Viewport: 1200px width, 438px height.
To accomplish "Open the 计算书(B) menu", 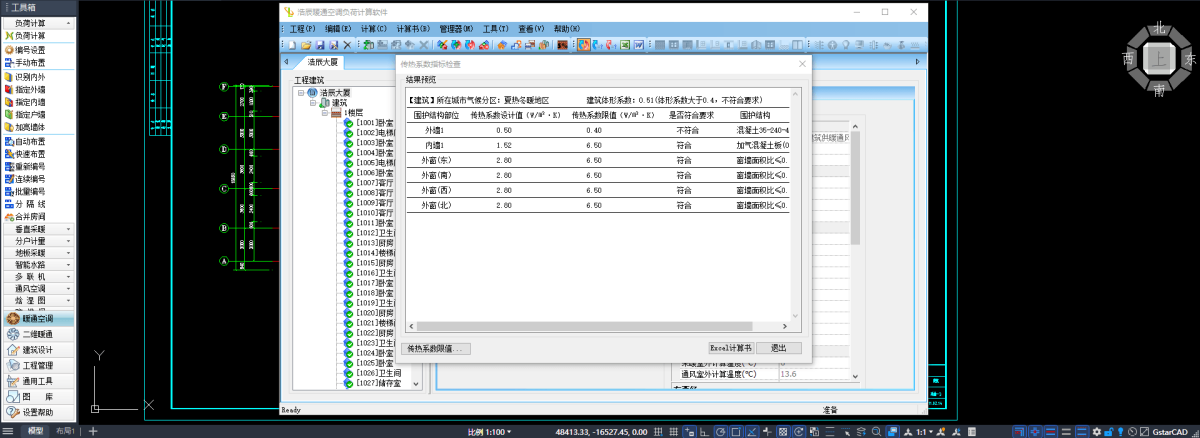I will [414, 29].
